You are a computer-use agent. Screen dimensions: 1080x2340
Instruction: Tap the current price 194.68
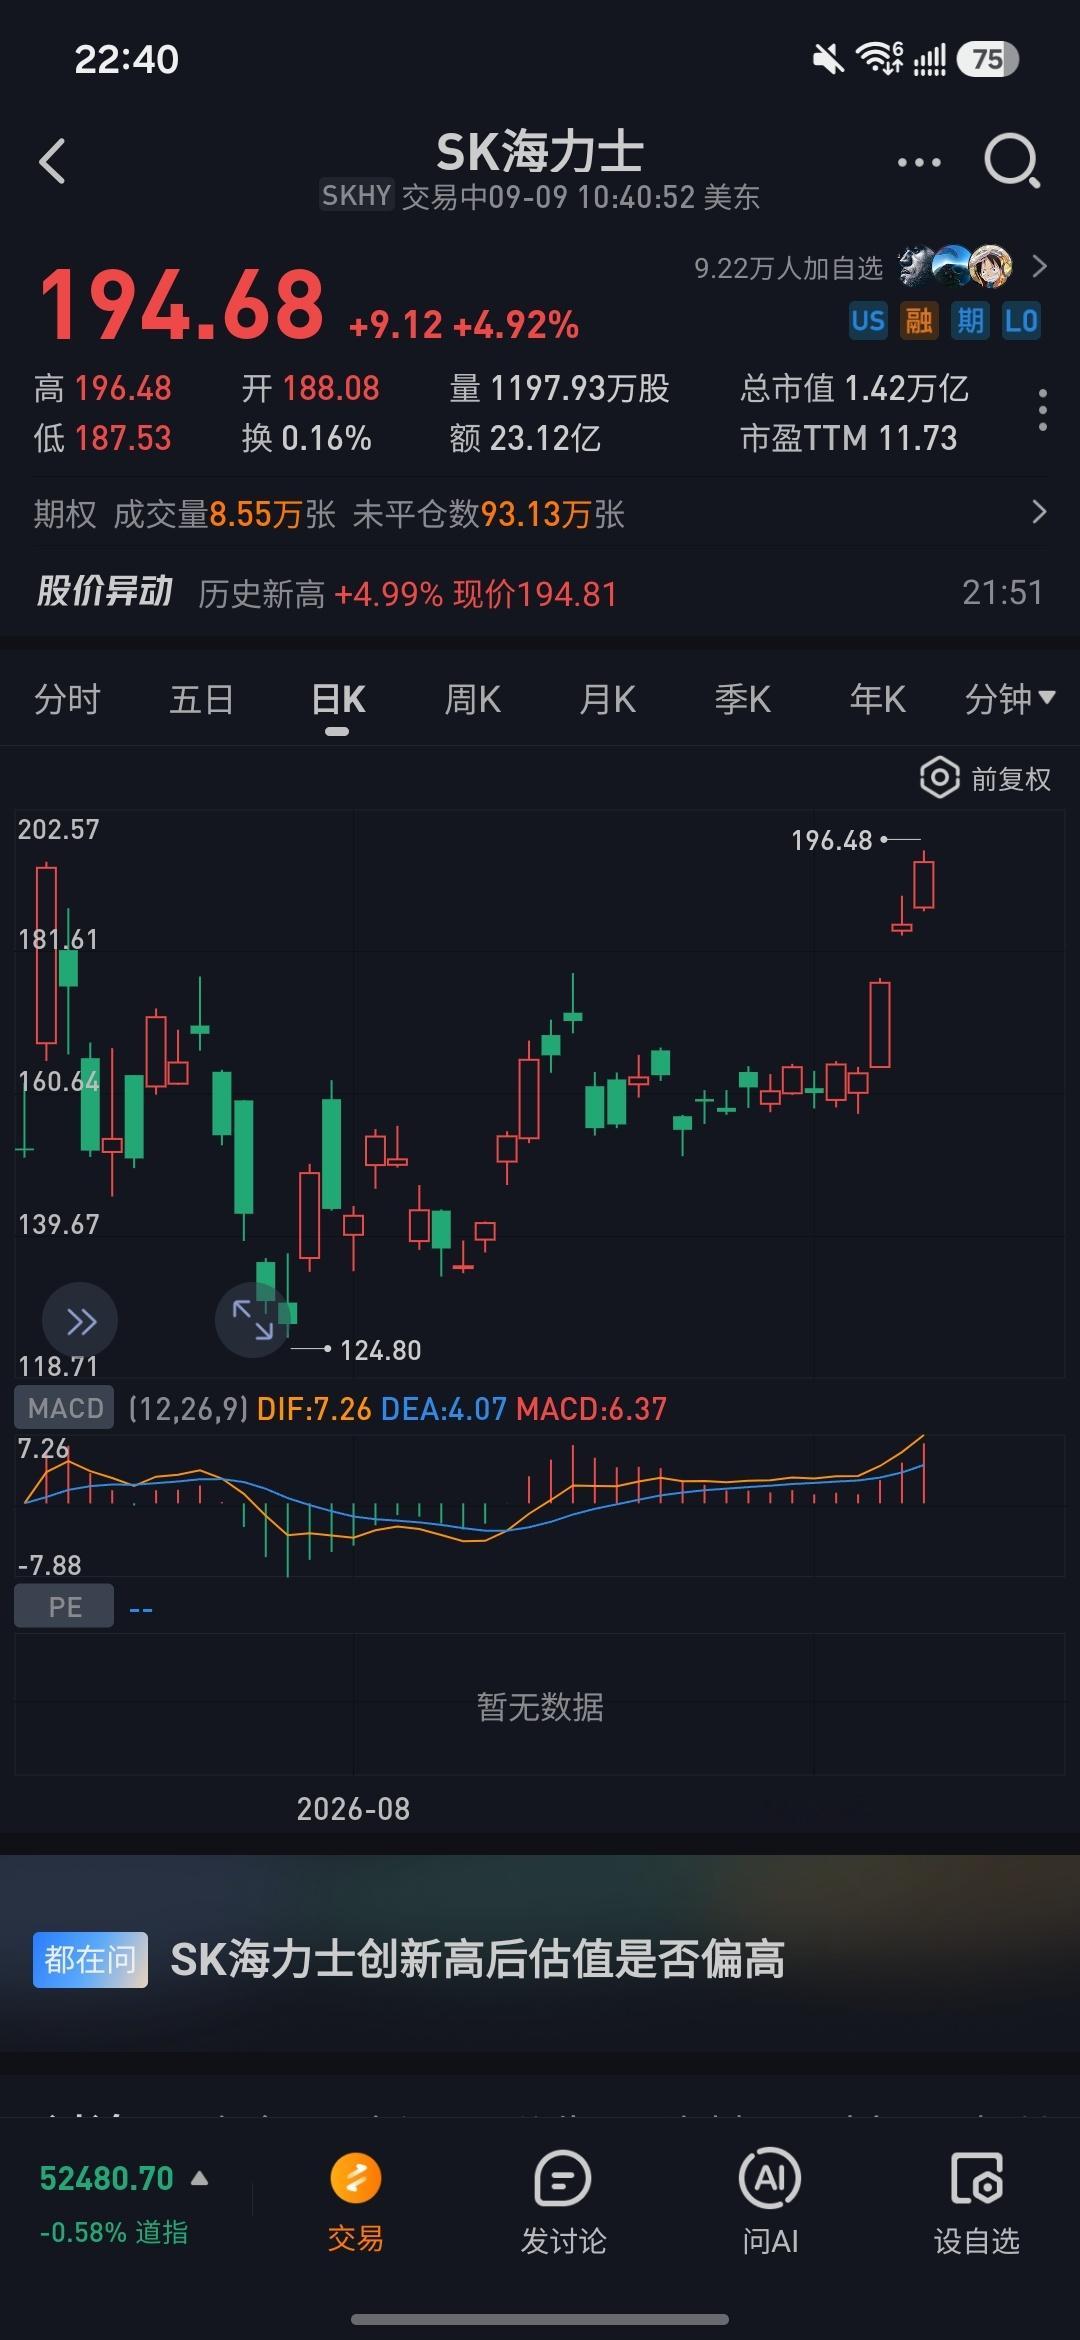pos(182,304)
